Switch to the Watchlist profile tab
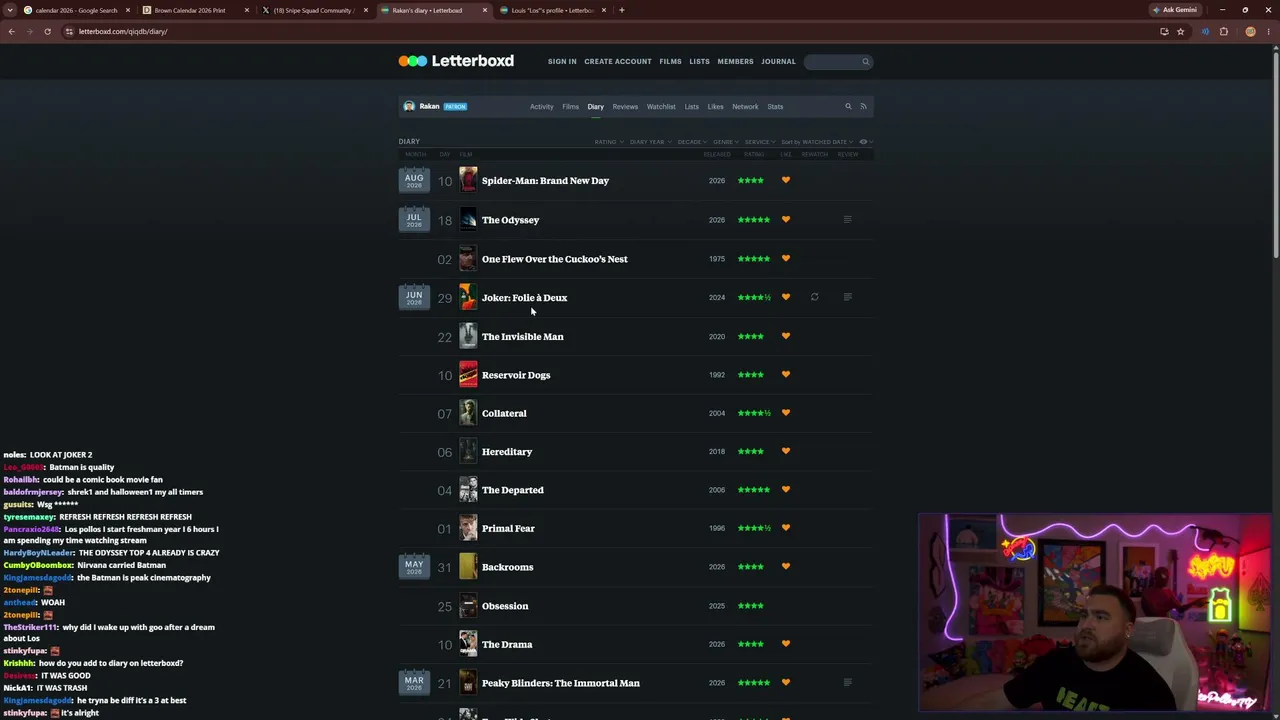 pyautogui.click(x=661, y=106)
